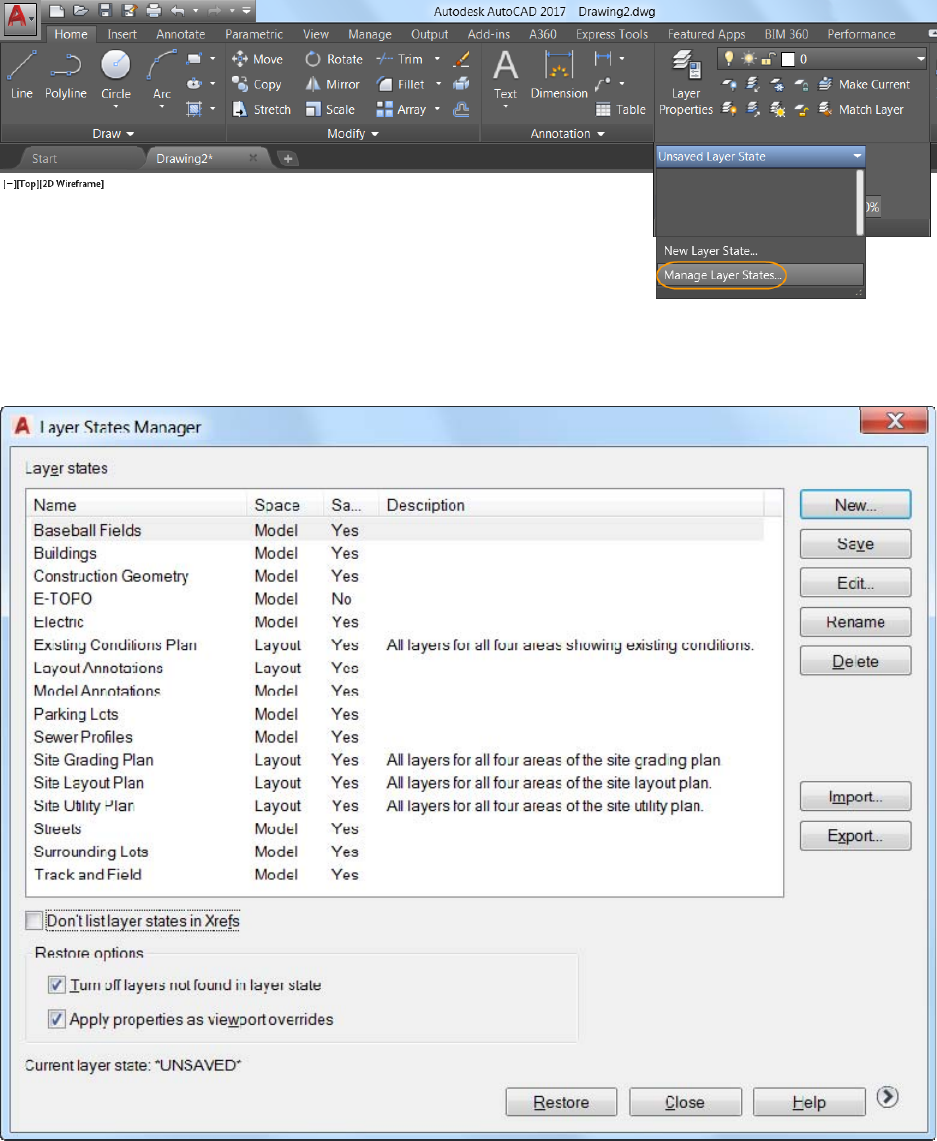Click the Offset tool icon
937x1141 pixels.
click(460, 109)
